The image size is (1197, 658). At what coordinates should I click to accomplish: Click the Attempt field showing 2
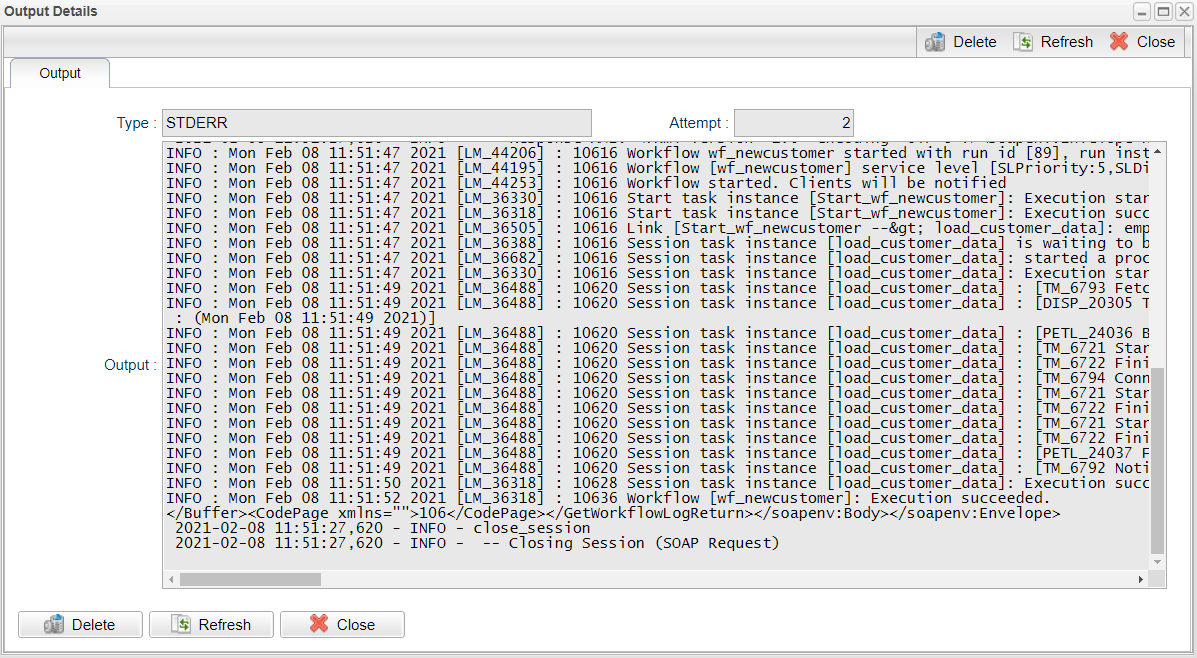point(794,123)
